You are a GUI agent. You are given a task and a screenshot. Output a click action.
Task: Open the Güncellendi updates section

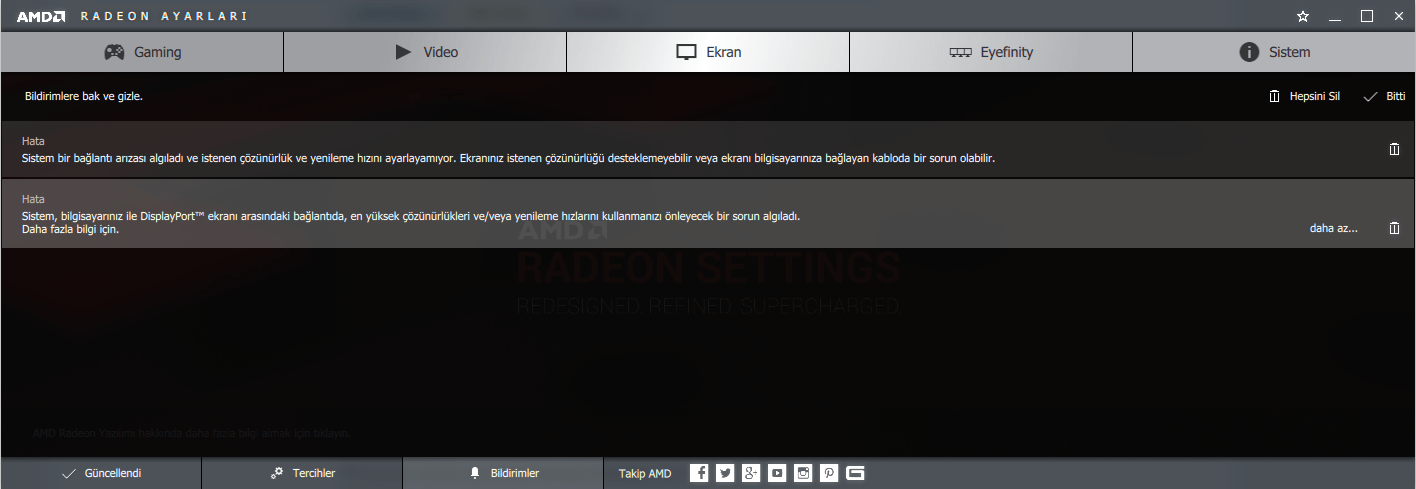(101, 473)
